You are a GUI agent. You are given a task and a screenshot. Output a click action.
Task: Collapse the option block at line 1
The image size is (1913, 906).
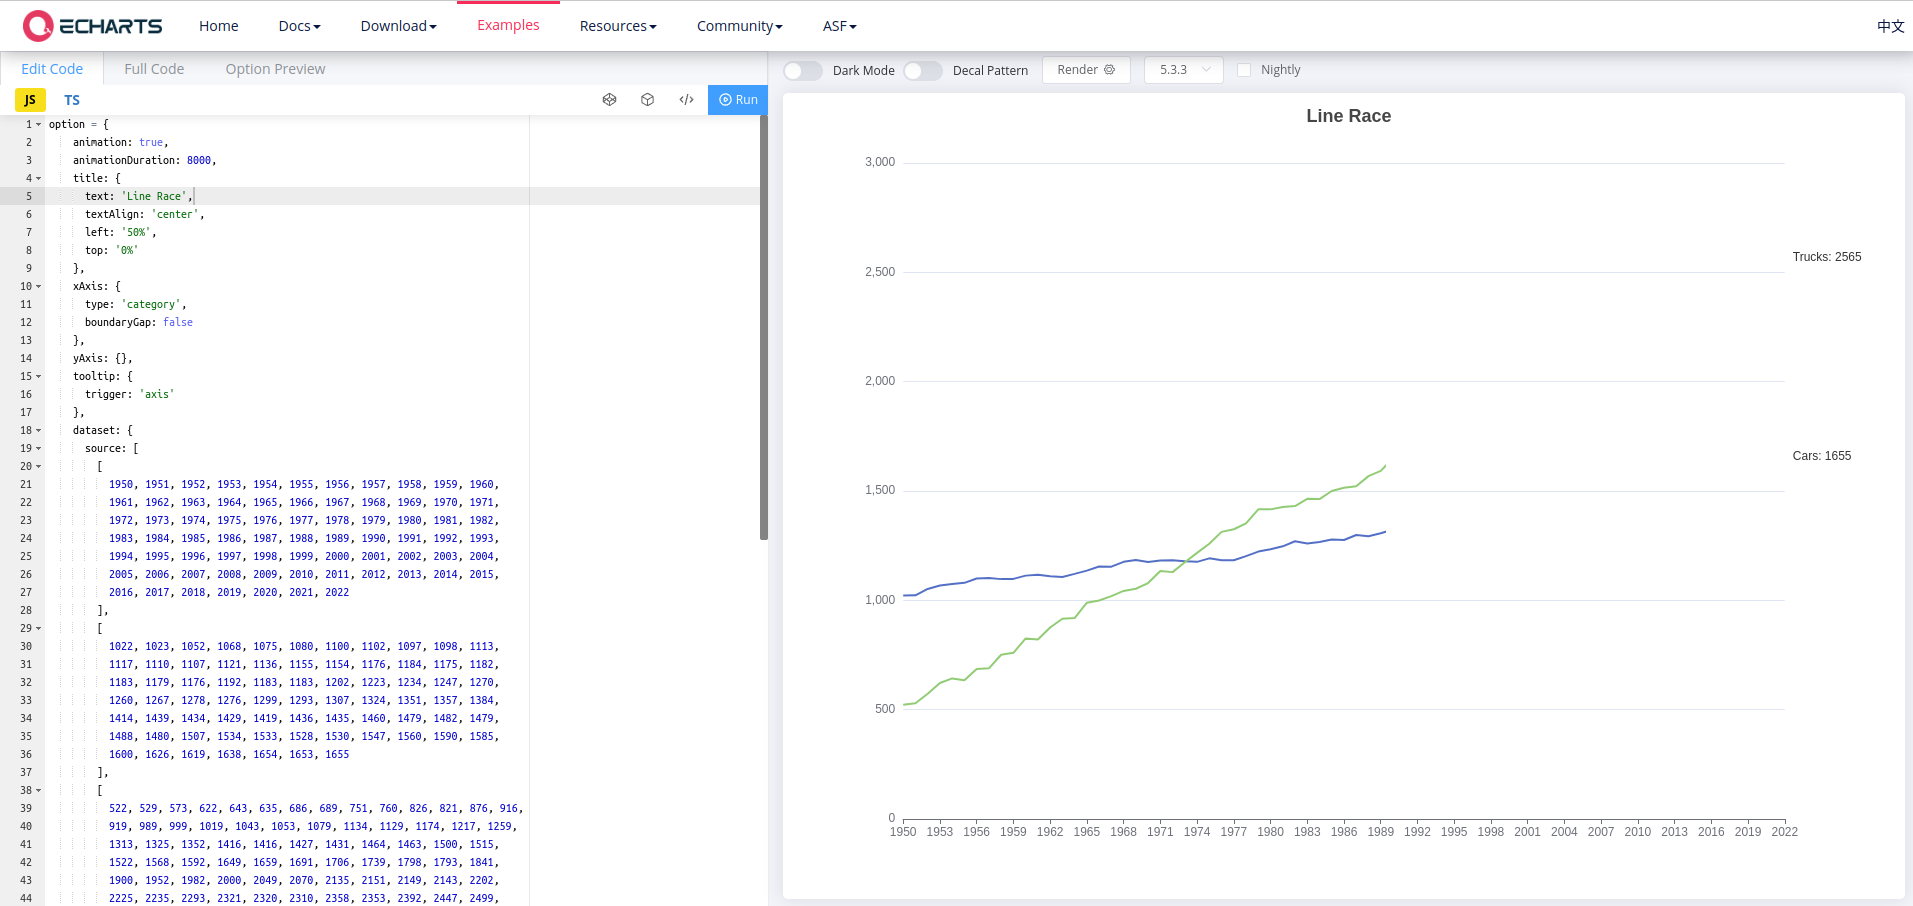pos(39,125)
